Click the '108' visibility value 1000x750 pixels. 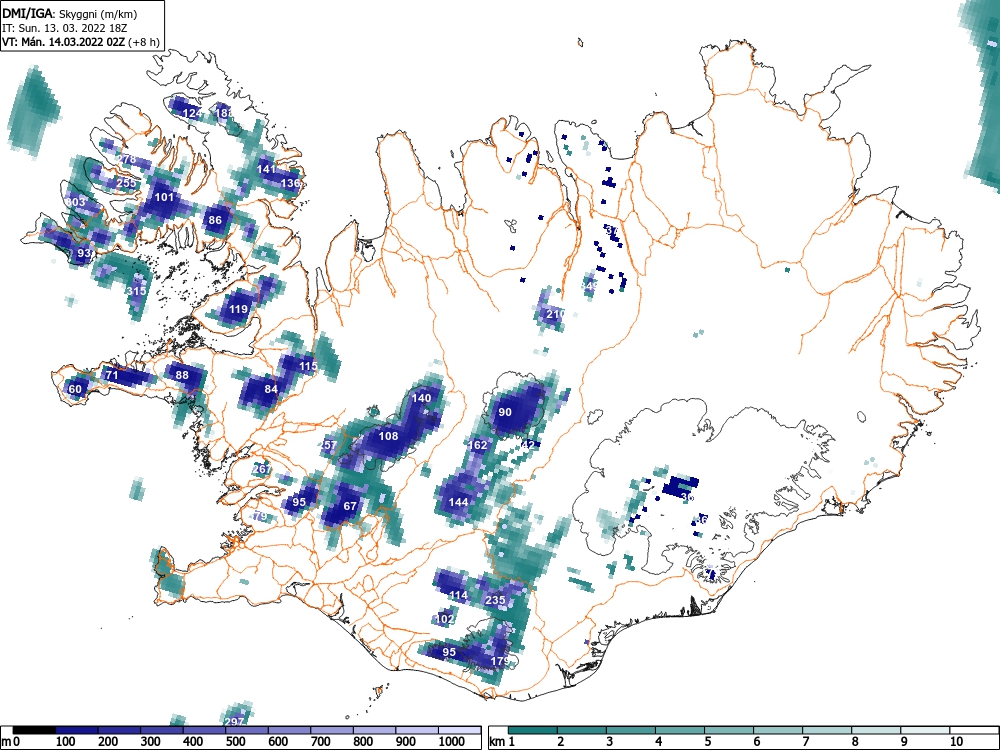[x=388, y=436]
